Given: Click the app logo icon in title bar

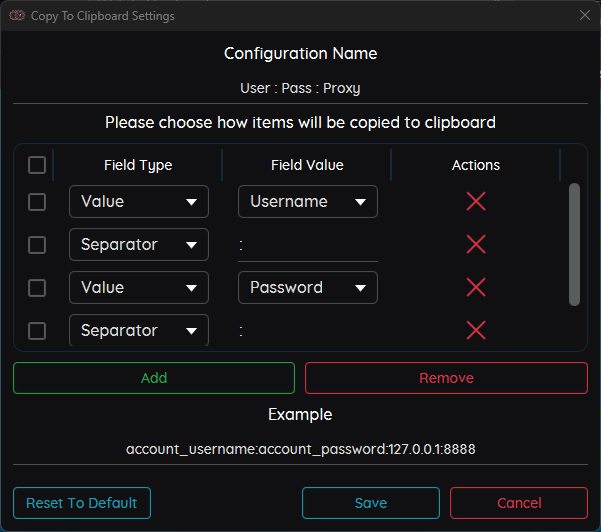Looking at the screenshot, I should 16,16.
